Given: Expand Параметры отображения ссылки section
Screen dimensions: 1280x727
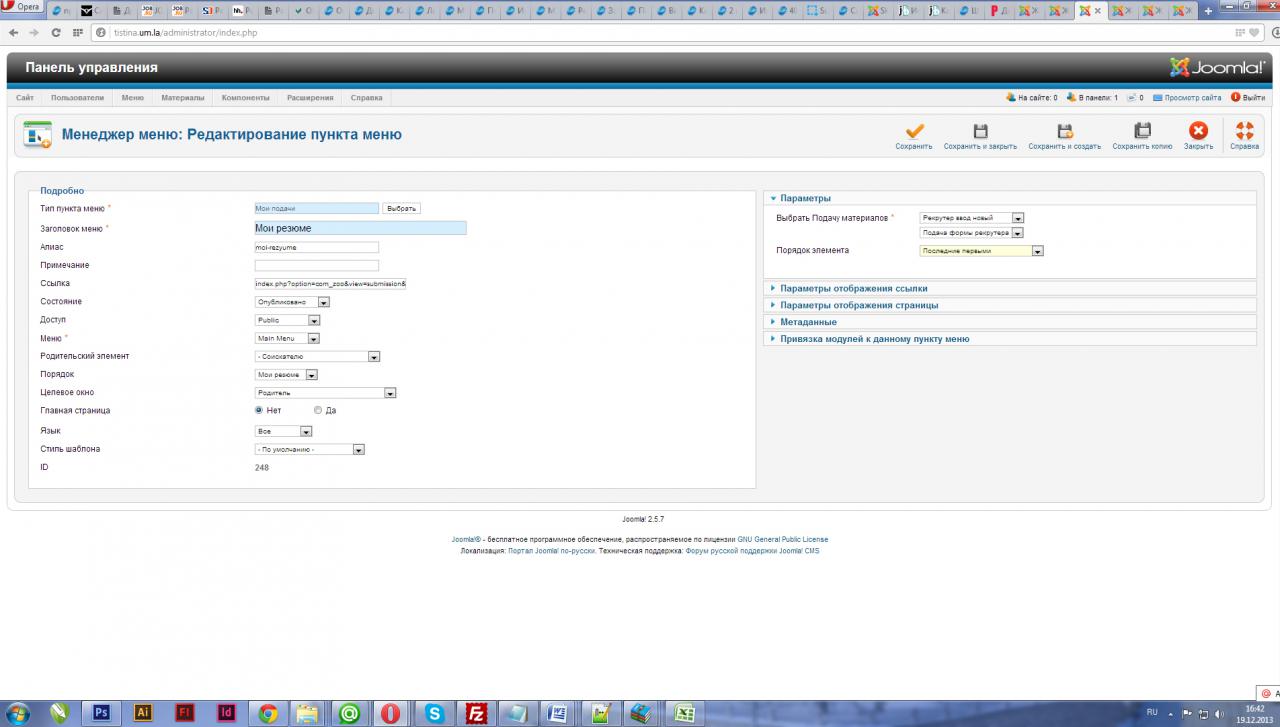Looking at the screenshot, I should (853, 289).
